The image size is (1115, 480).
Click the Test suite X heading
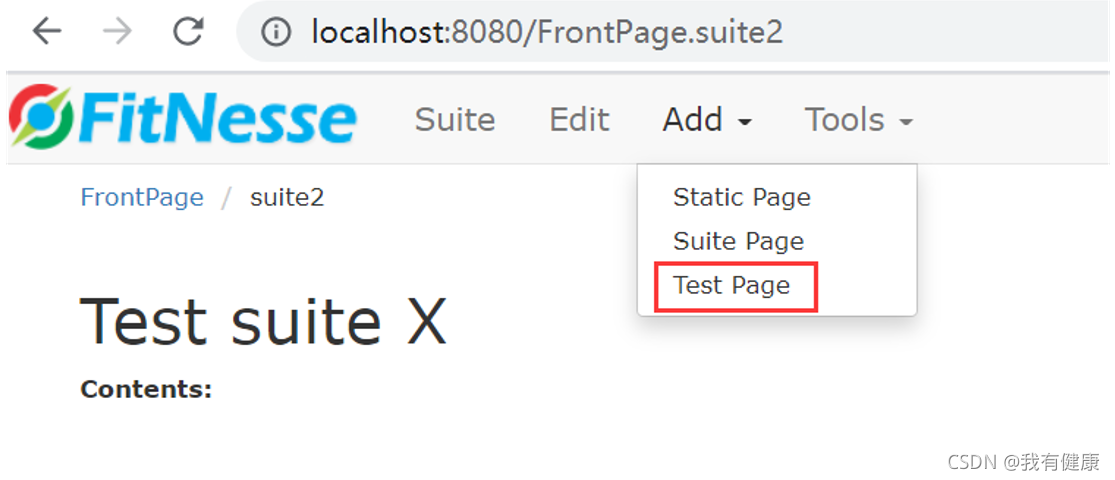click(264, 321)
